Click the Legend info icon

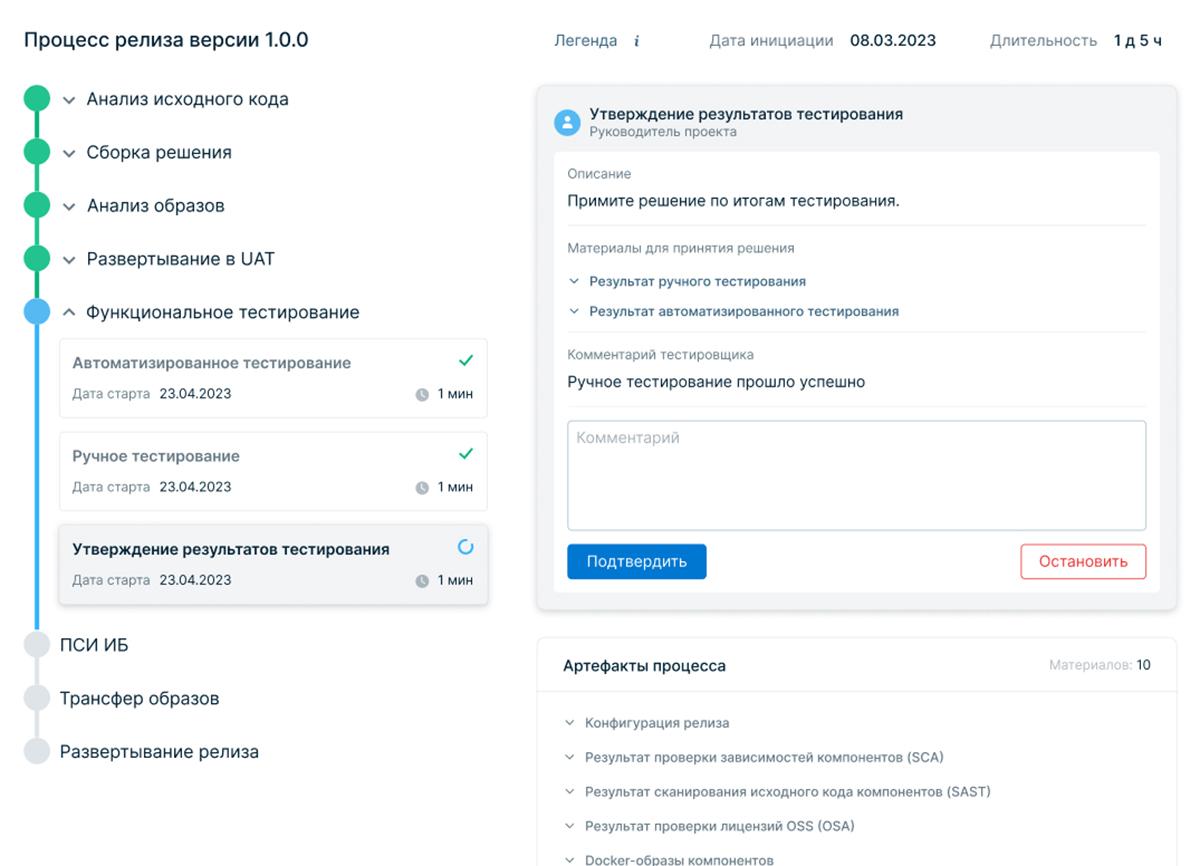[x=637, y=42]
